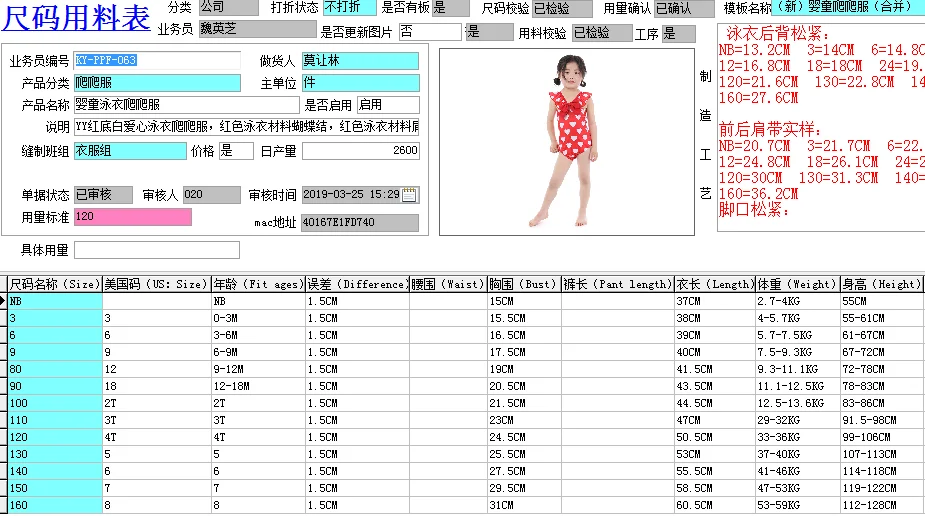Click the 做货人 field 莫让林
The height and width of the screenshot is (516, 925).
click(x=360, y=60)
